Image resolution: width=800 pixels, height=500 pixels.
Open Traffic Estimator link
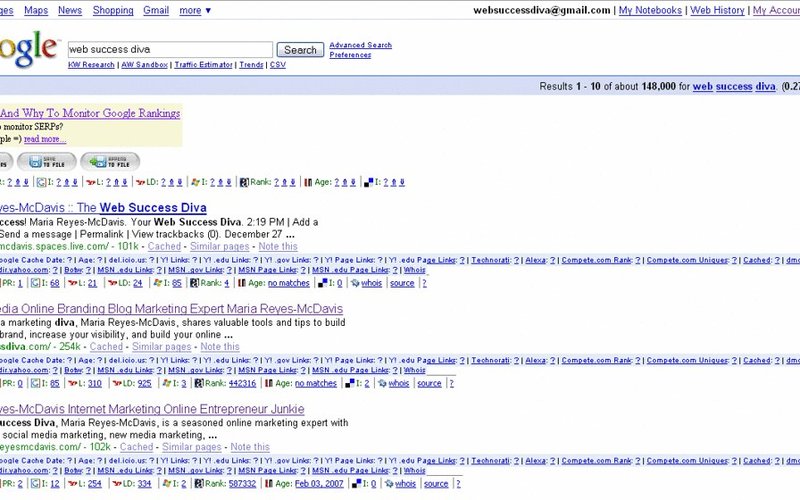(204, 65)
